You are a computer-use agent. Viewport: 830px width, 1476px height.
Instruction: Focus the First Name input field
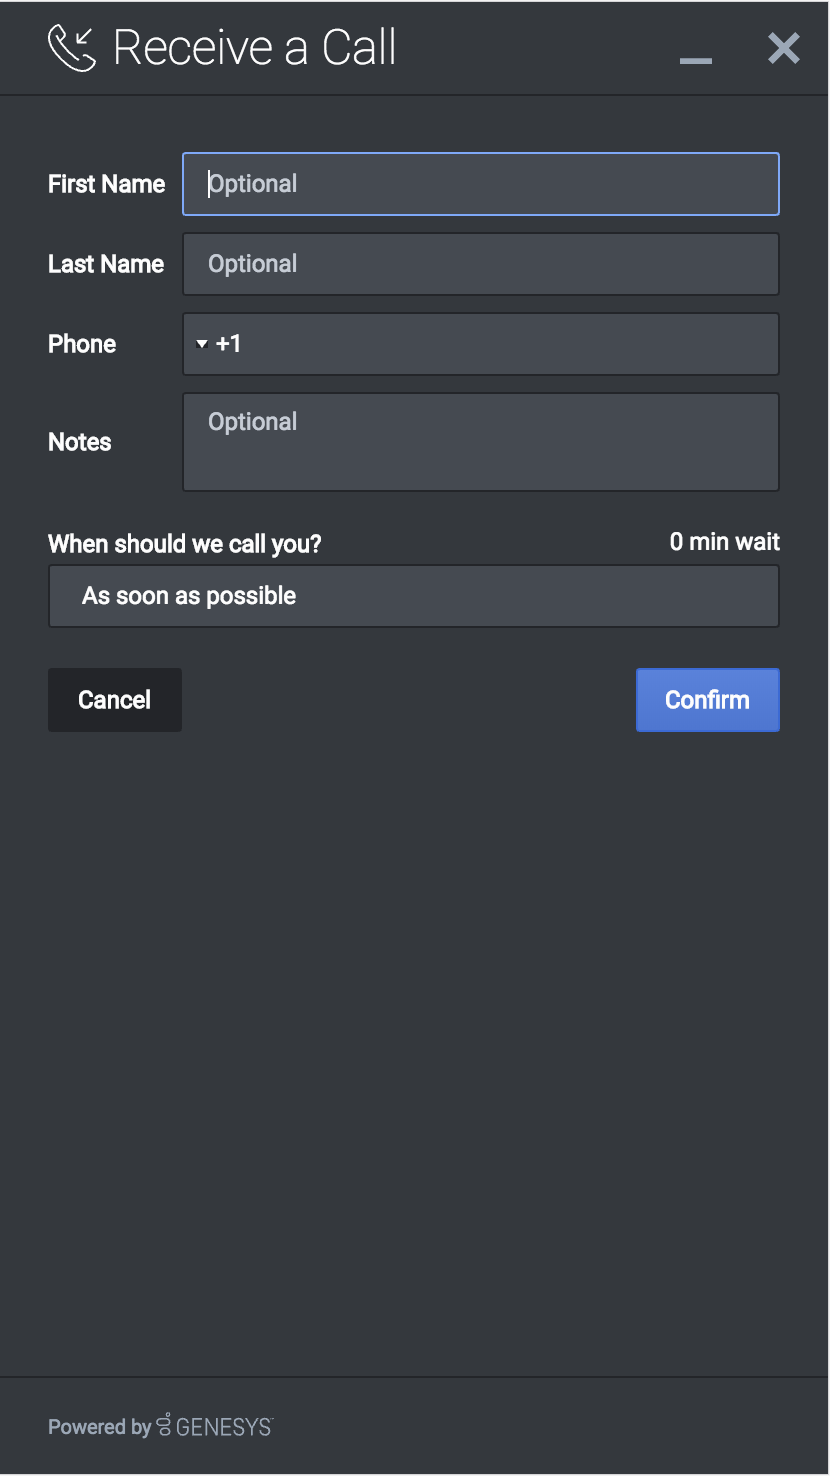pos(480,184)
